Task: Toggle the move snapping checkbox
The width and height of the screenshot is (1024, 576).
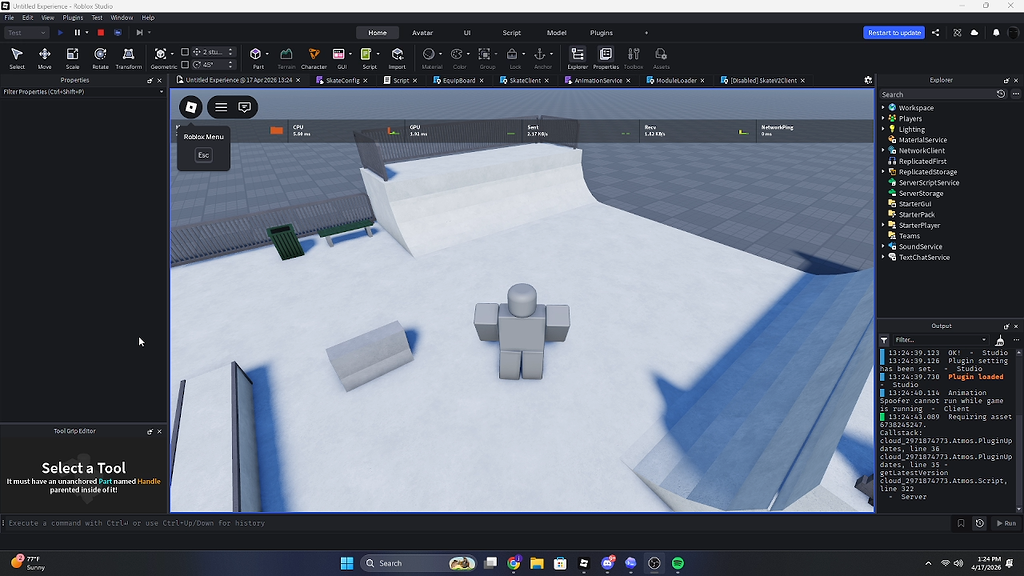Action: [185, 52]
